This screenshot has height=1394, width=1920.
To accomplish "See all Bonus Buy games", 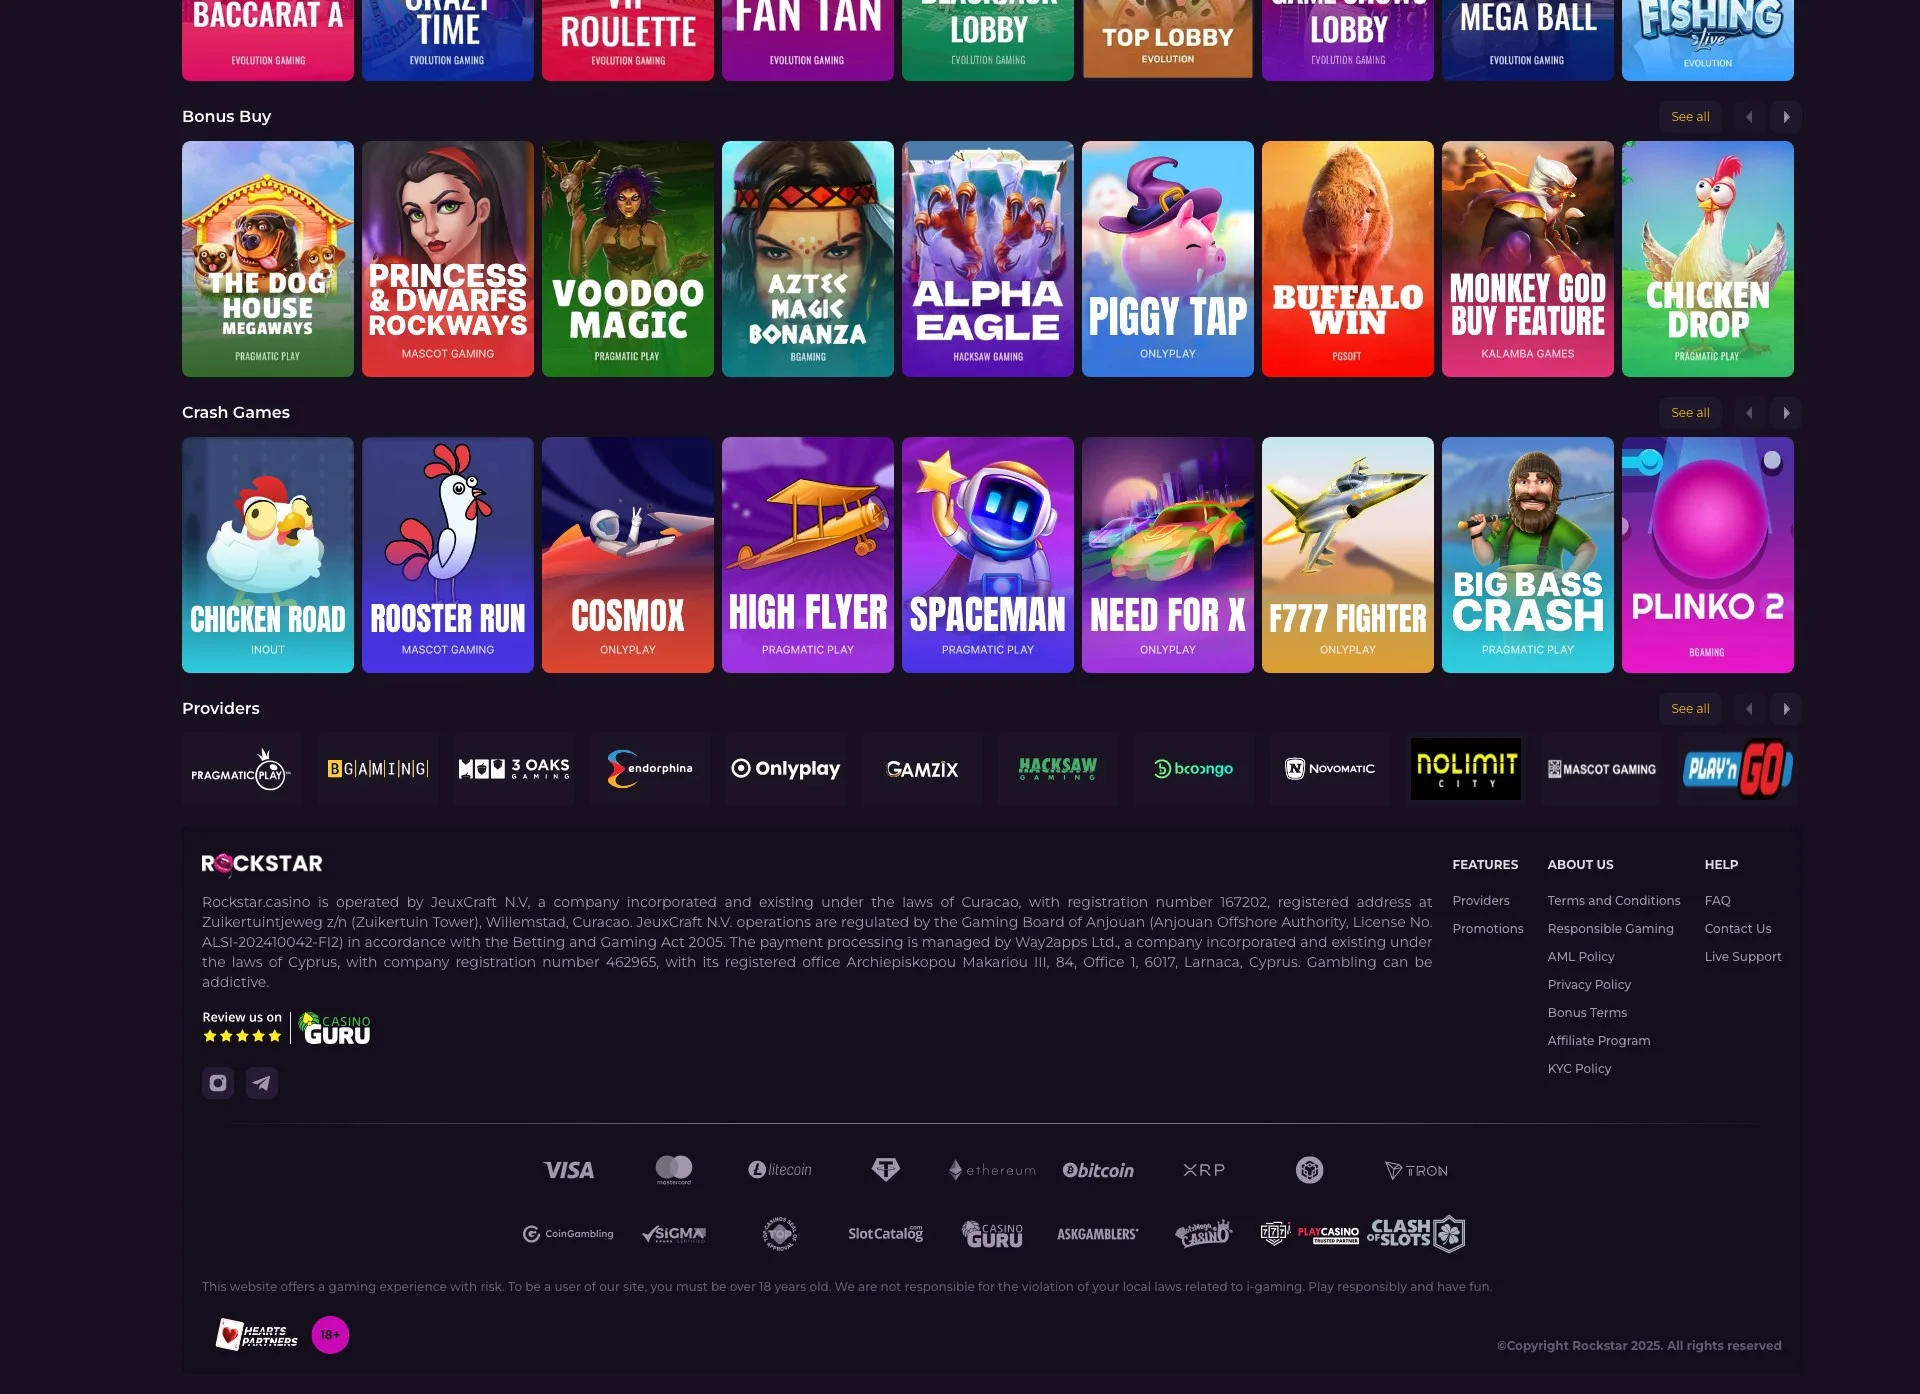I will (x=1690, y=117).
